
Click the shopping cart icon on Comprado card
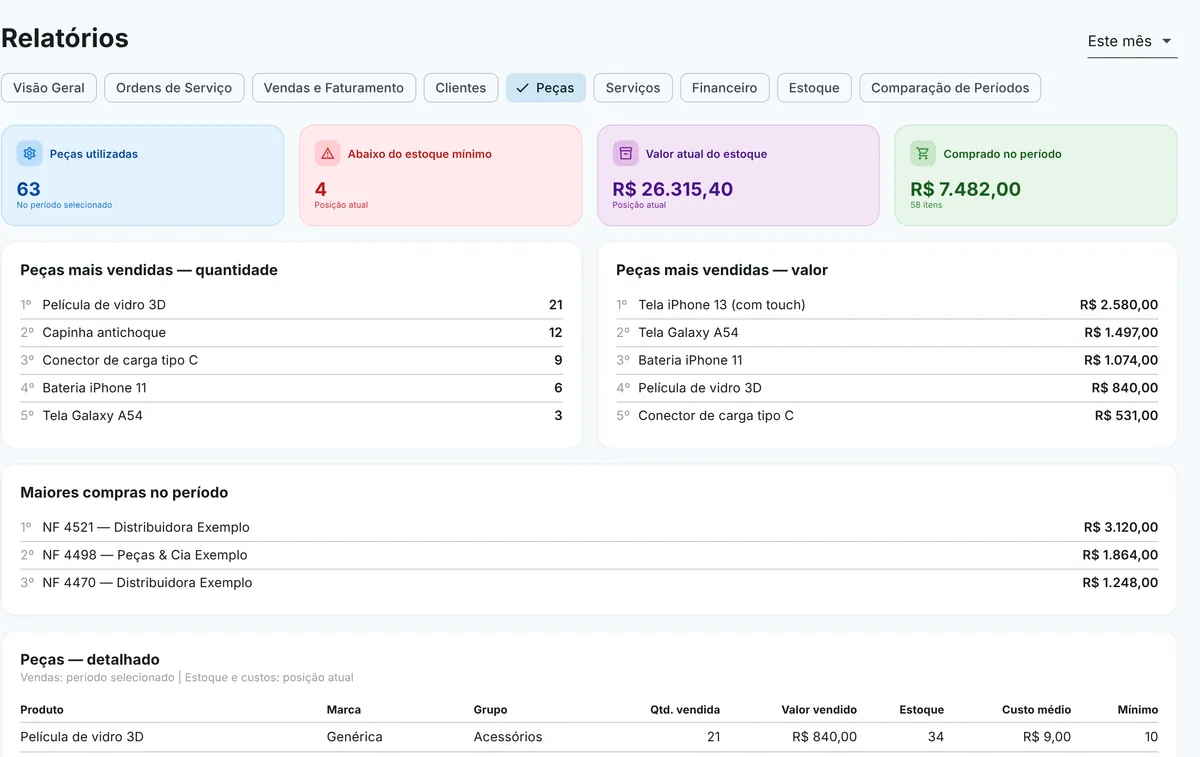click(x=922, y=153)
